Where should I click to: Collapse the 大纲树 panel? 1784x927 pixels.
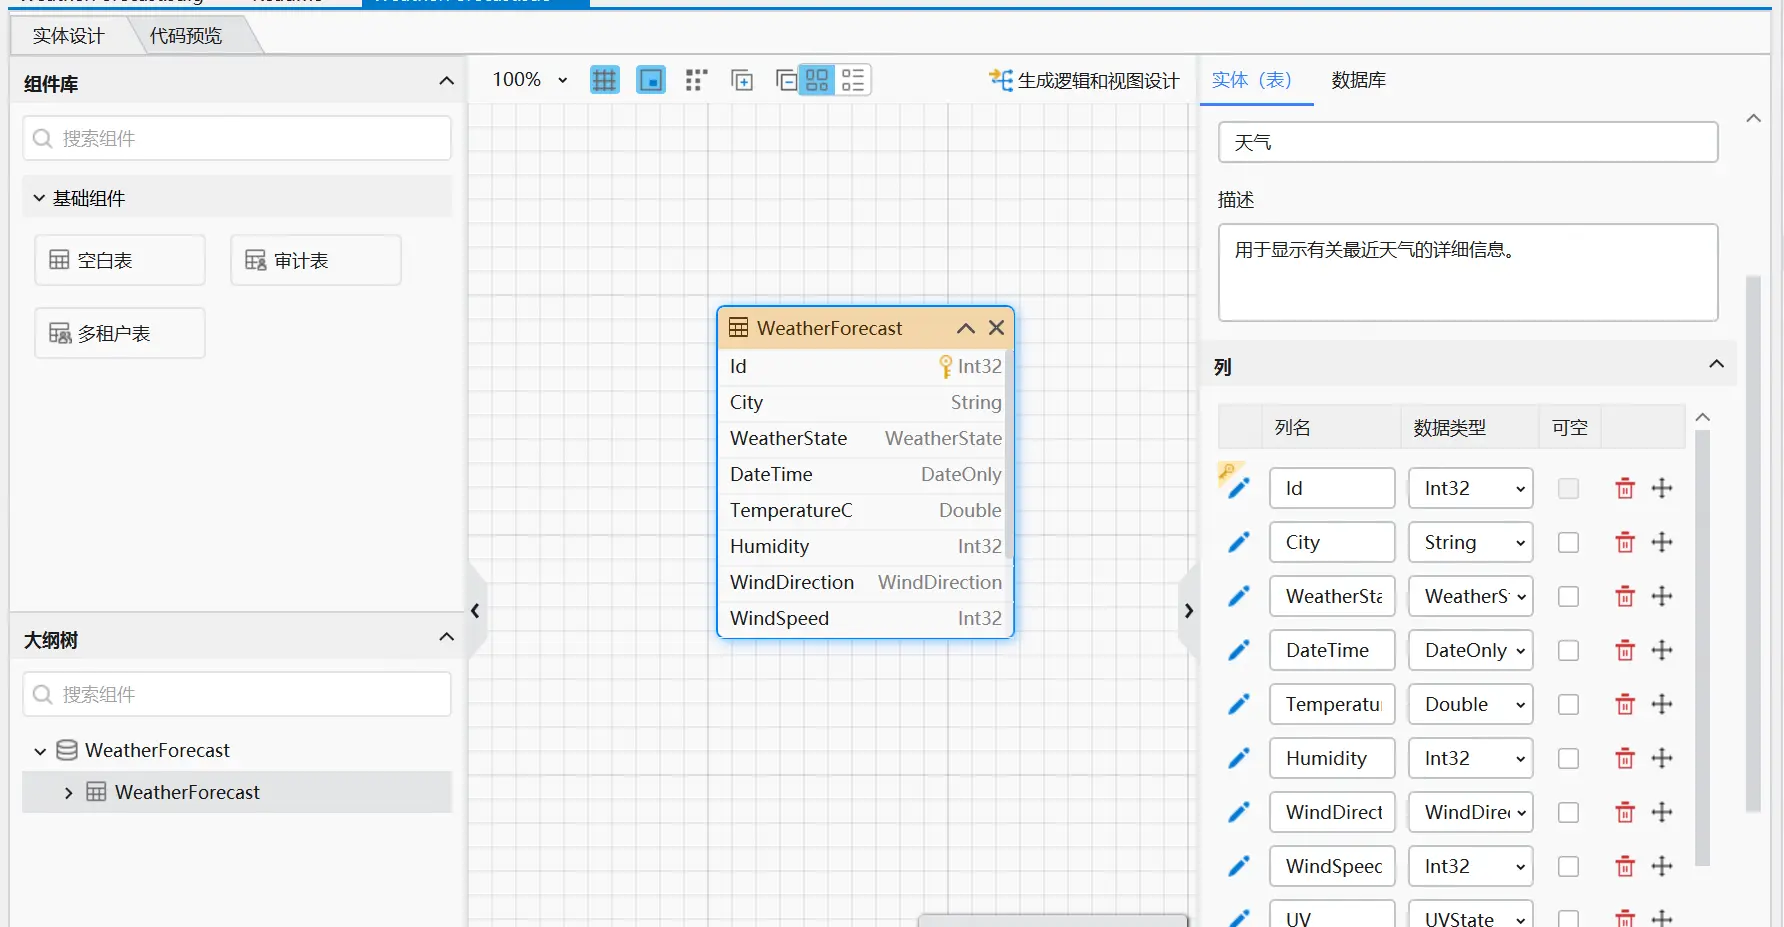point(446,637)
